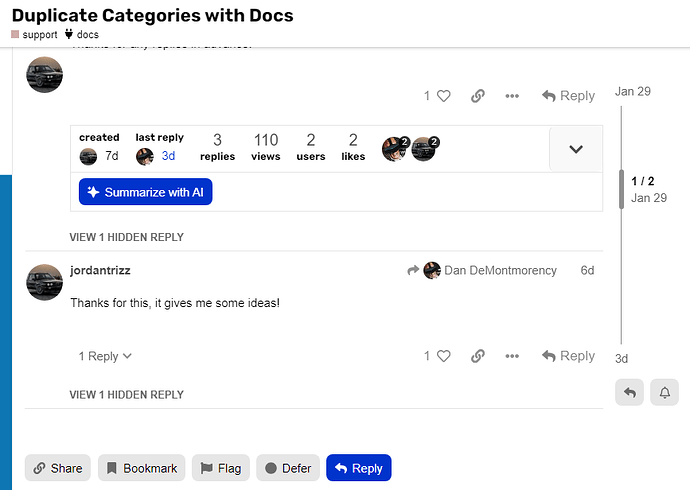The height and width of the screenshot is (490, 690).
Task: Bookmark this topic
Action: click(x=142, y=468)
